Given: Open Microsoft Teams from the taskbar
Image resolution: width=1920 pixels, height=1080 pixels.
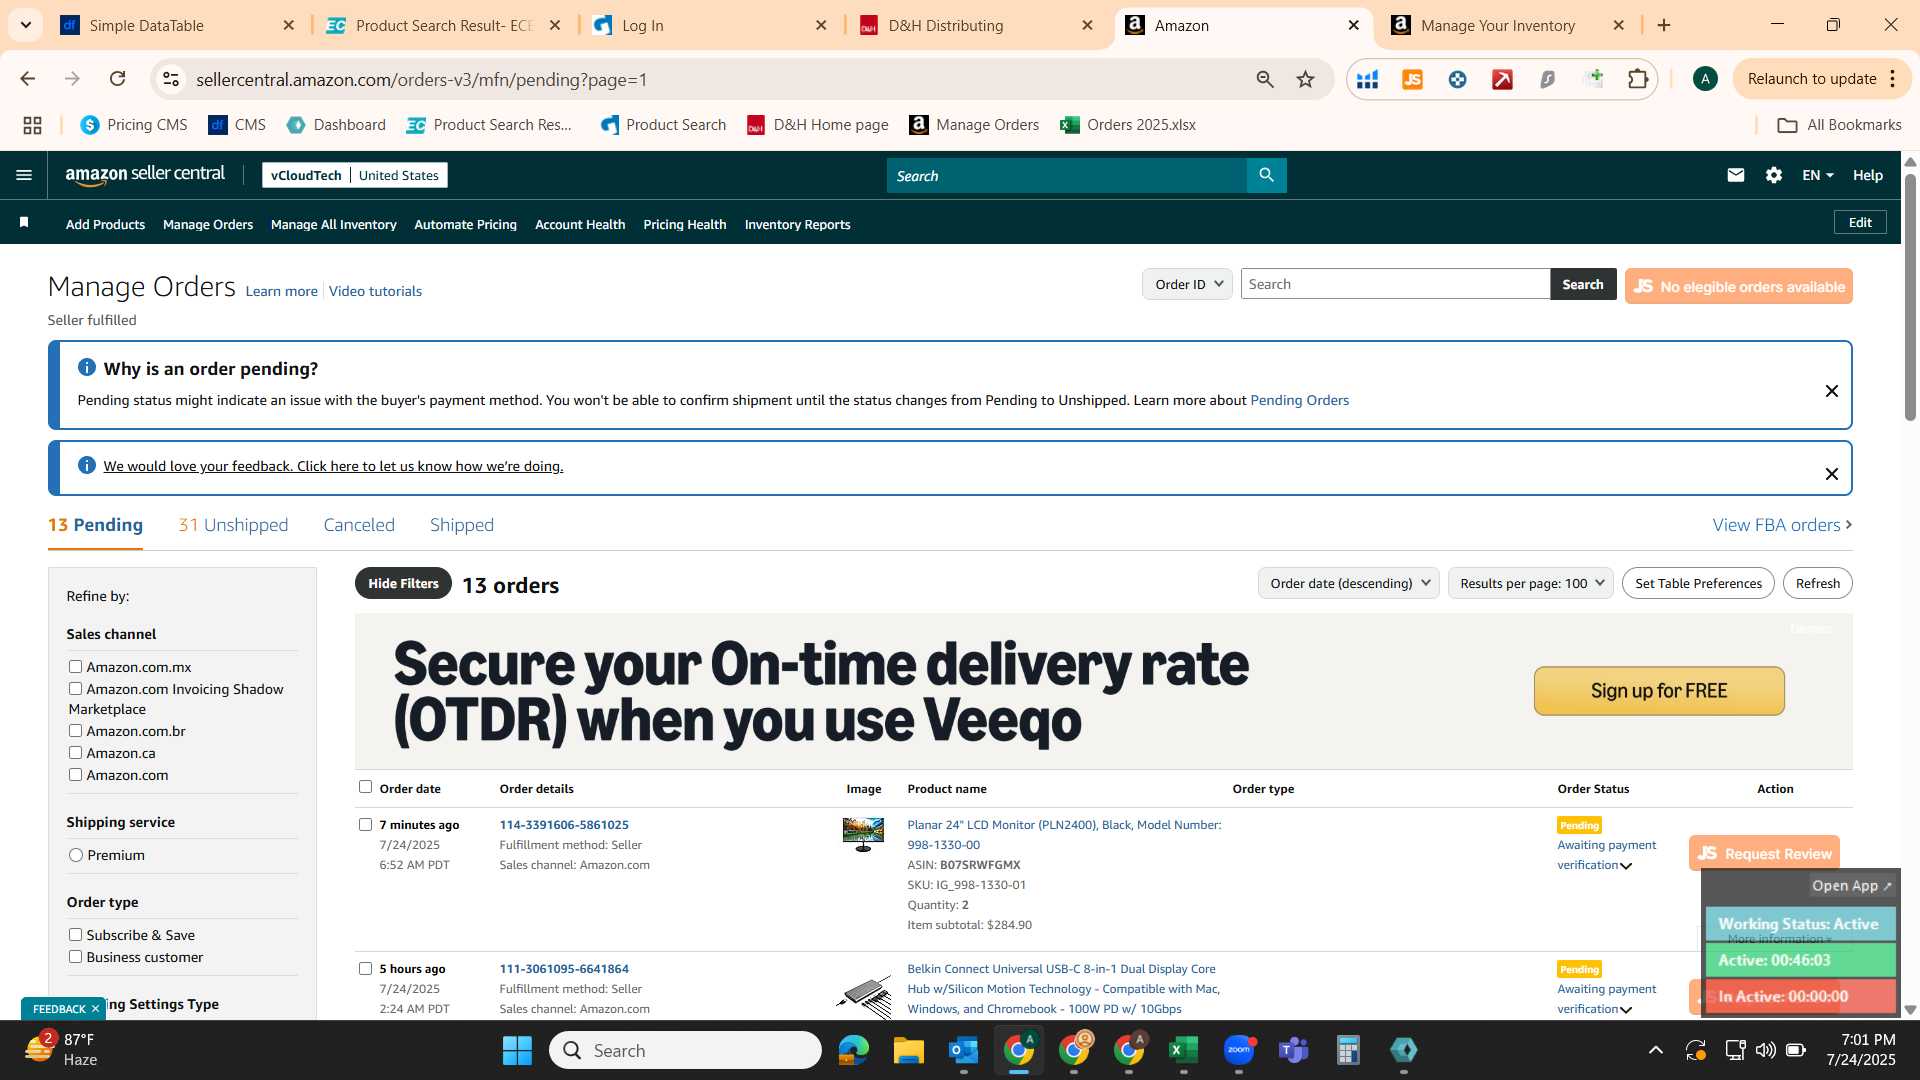Looking at the screenshot, I should click(1294, 1050).
